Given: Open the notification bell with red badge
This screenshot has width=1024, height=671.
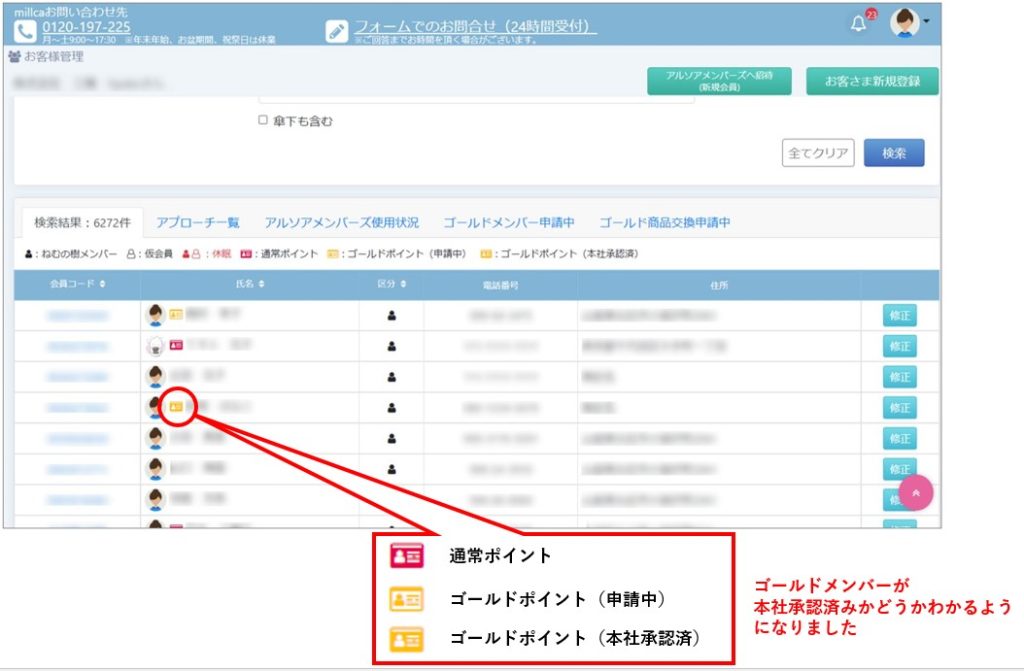Looking at the screenshot, I should tap(859, 24).
